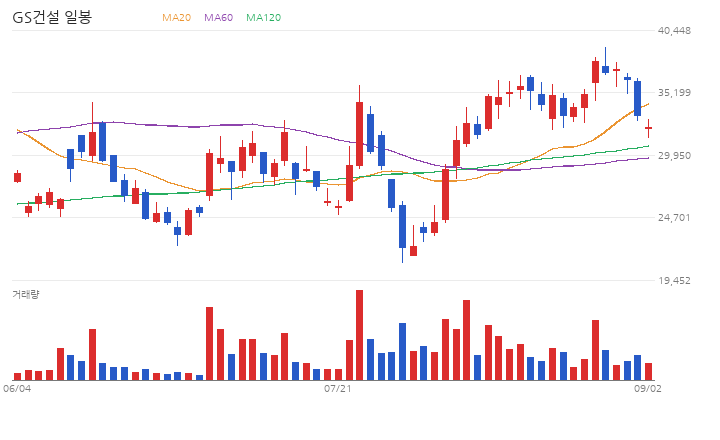Click the GS건설 일봉 chart title
This screenshot has width=720, height=440.
pyautogui.click(x=52, y=17)
